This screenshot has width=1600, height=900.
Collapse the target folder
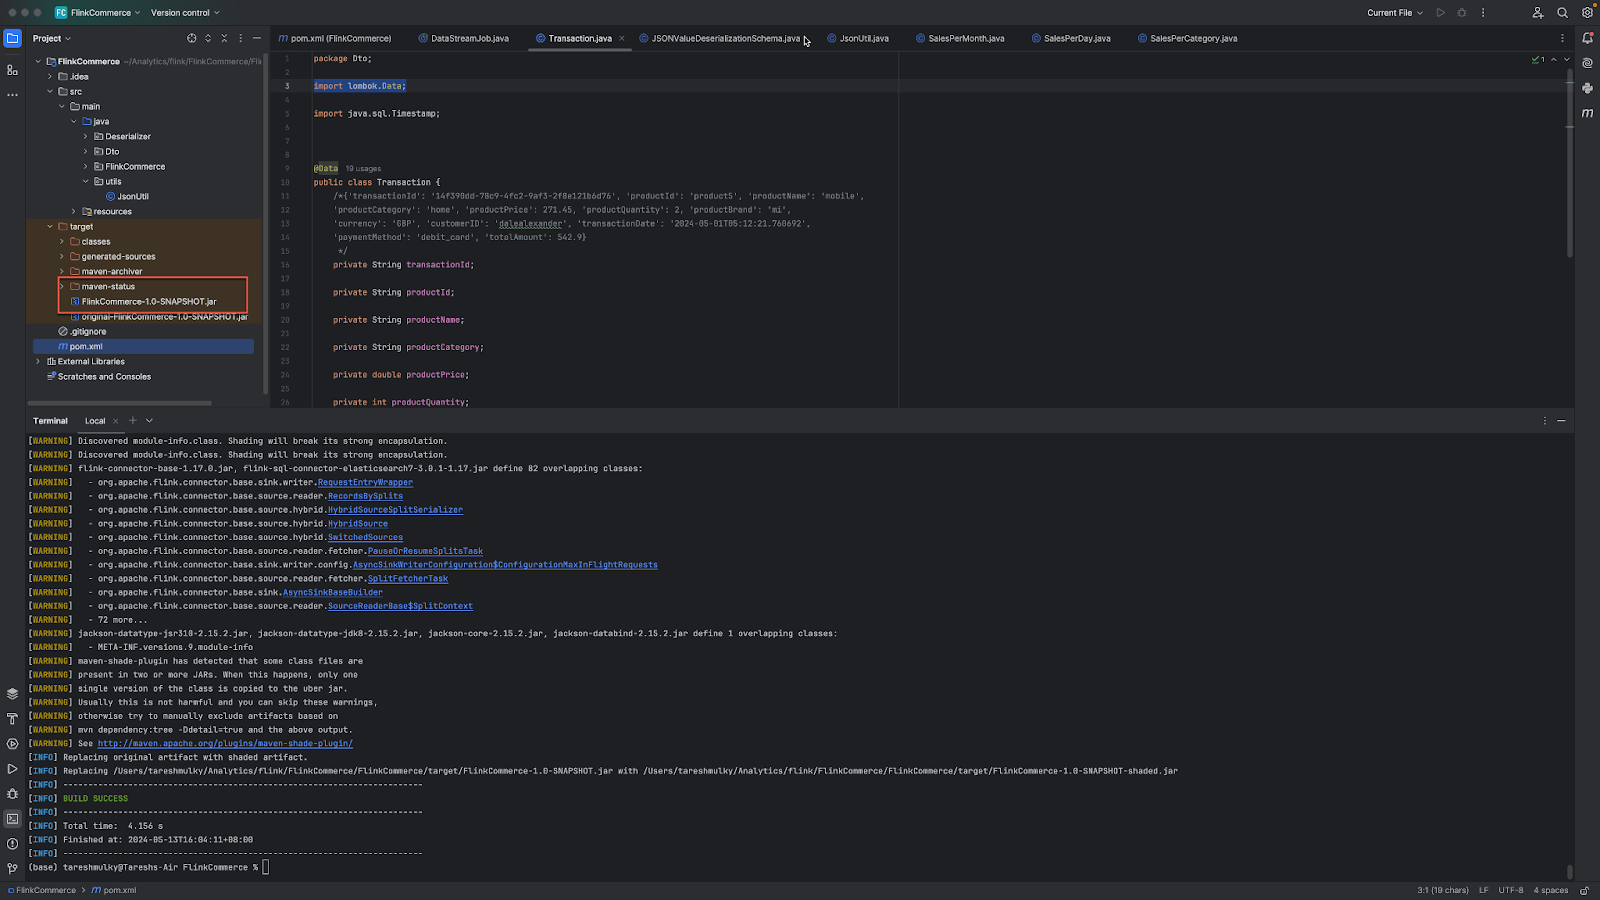[50, 226]
